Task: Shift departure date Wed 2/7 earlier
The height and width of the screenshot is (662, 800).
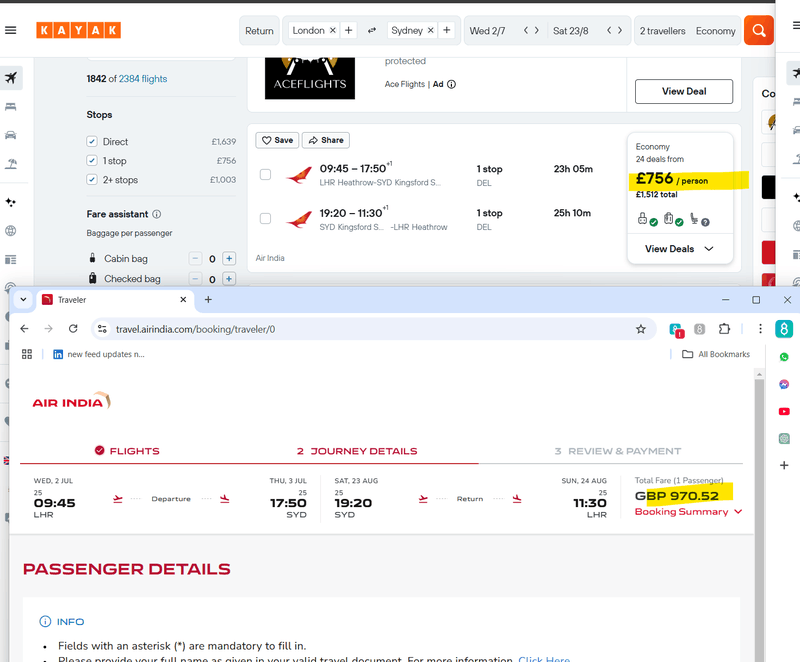Action: click(526, 31)
